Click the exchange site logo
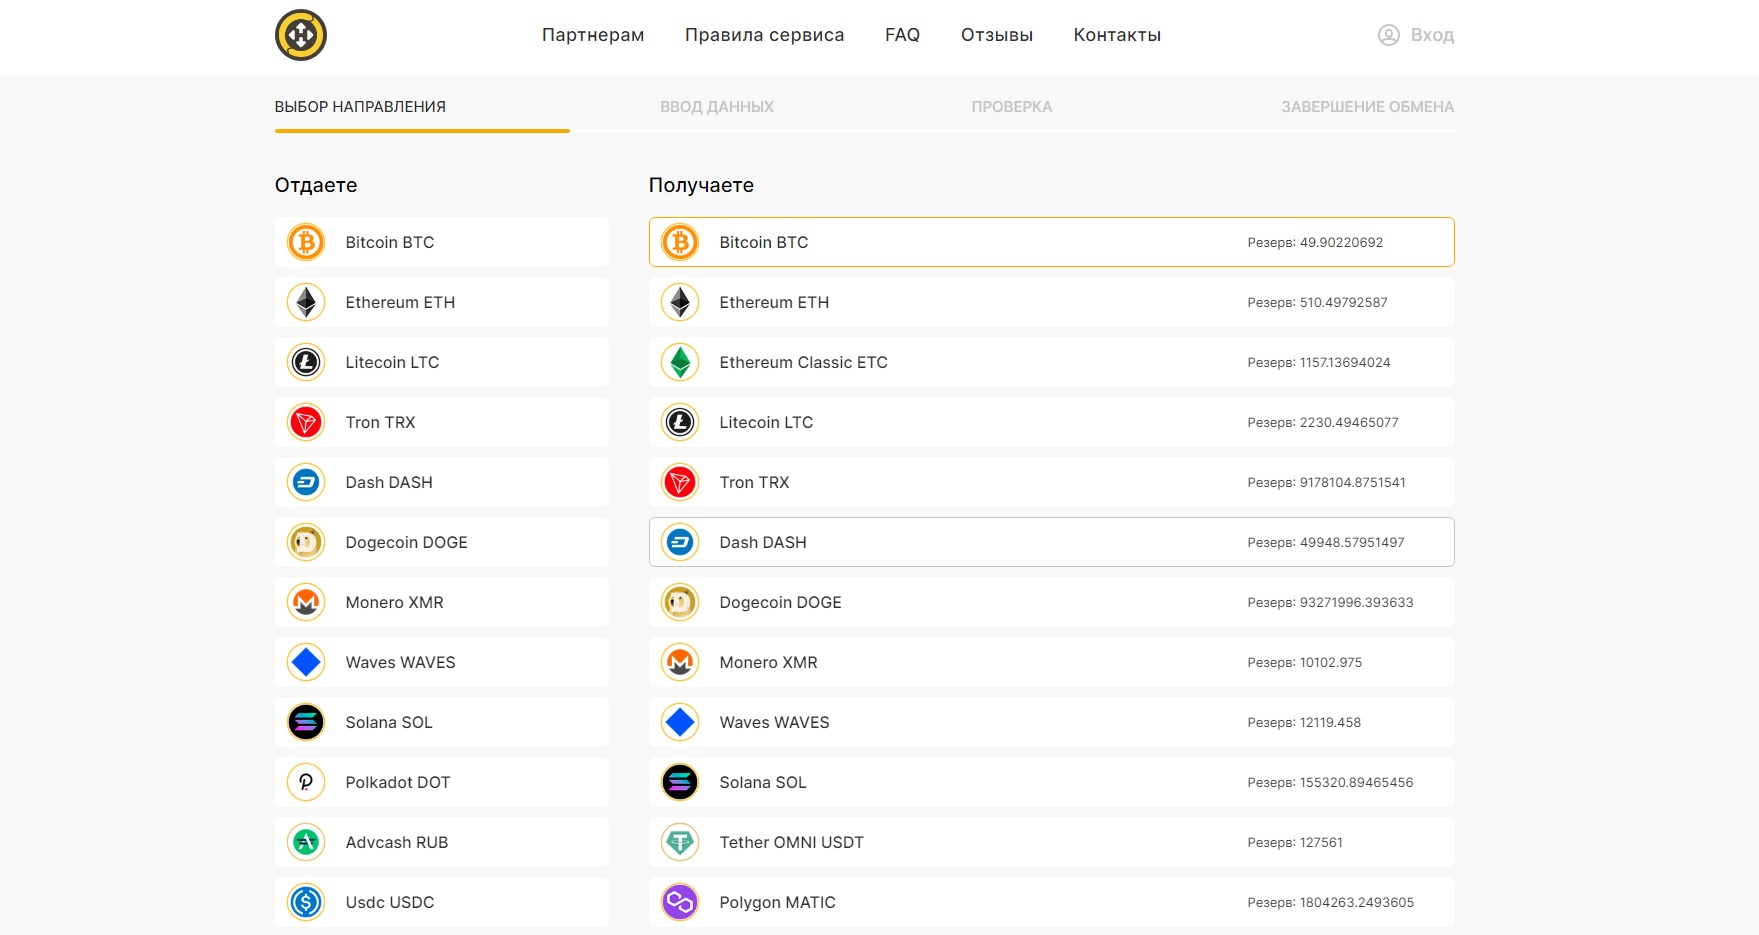The width and height of the screenshot is (1759, 935). [301, 35]
